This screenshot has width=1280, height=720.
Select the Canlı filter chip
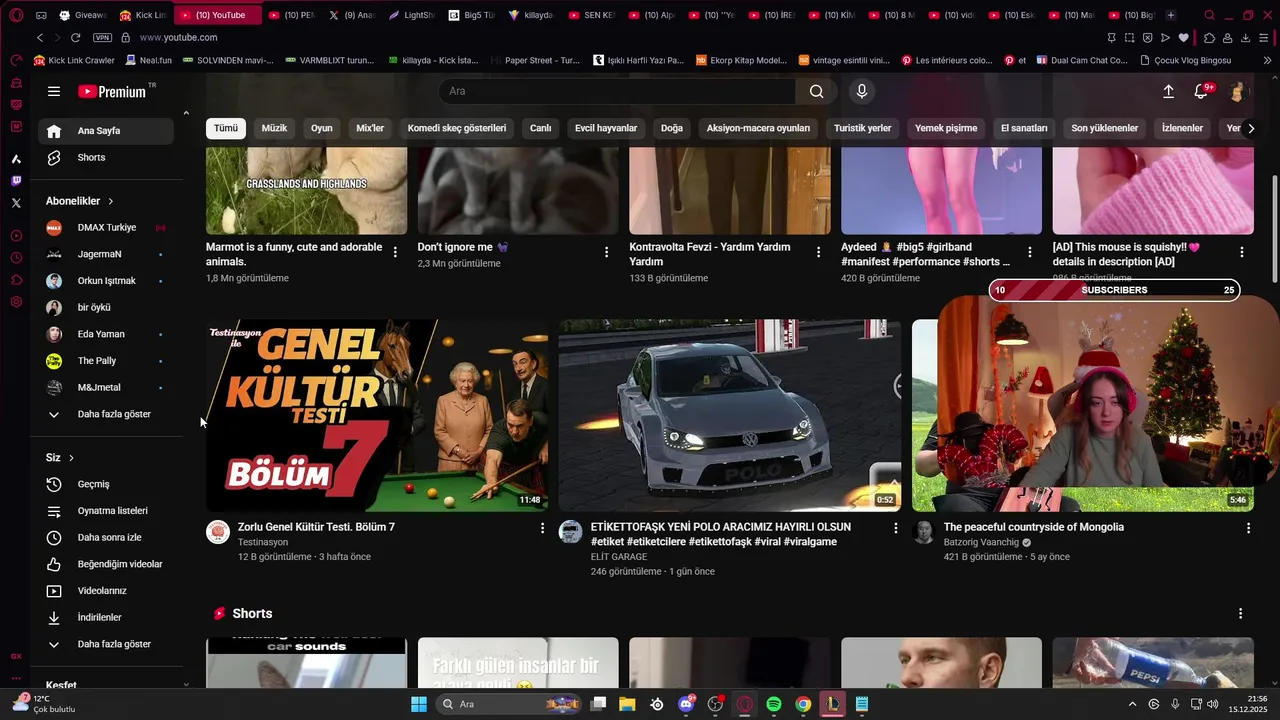click(x=541, y=128)
